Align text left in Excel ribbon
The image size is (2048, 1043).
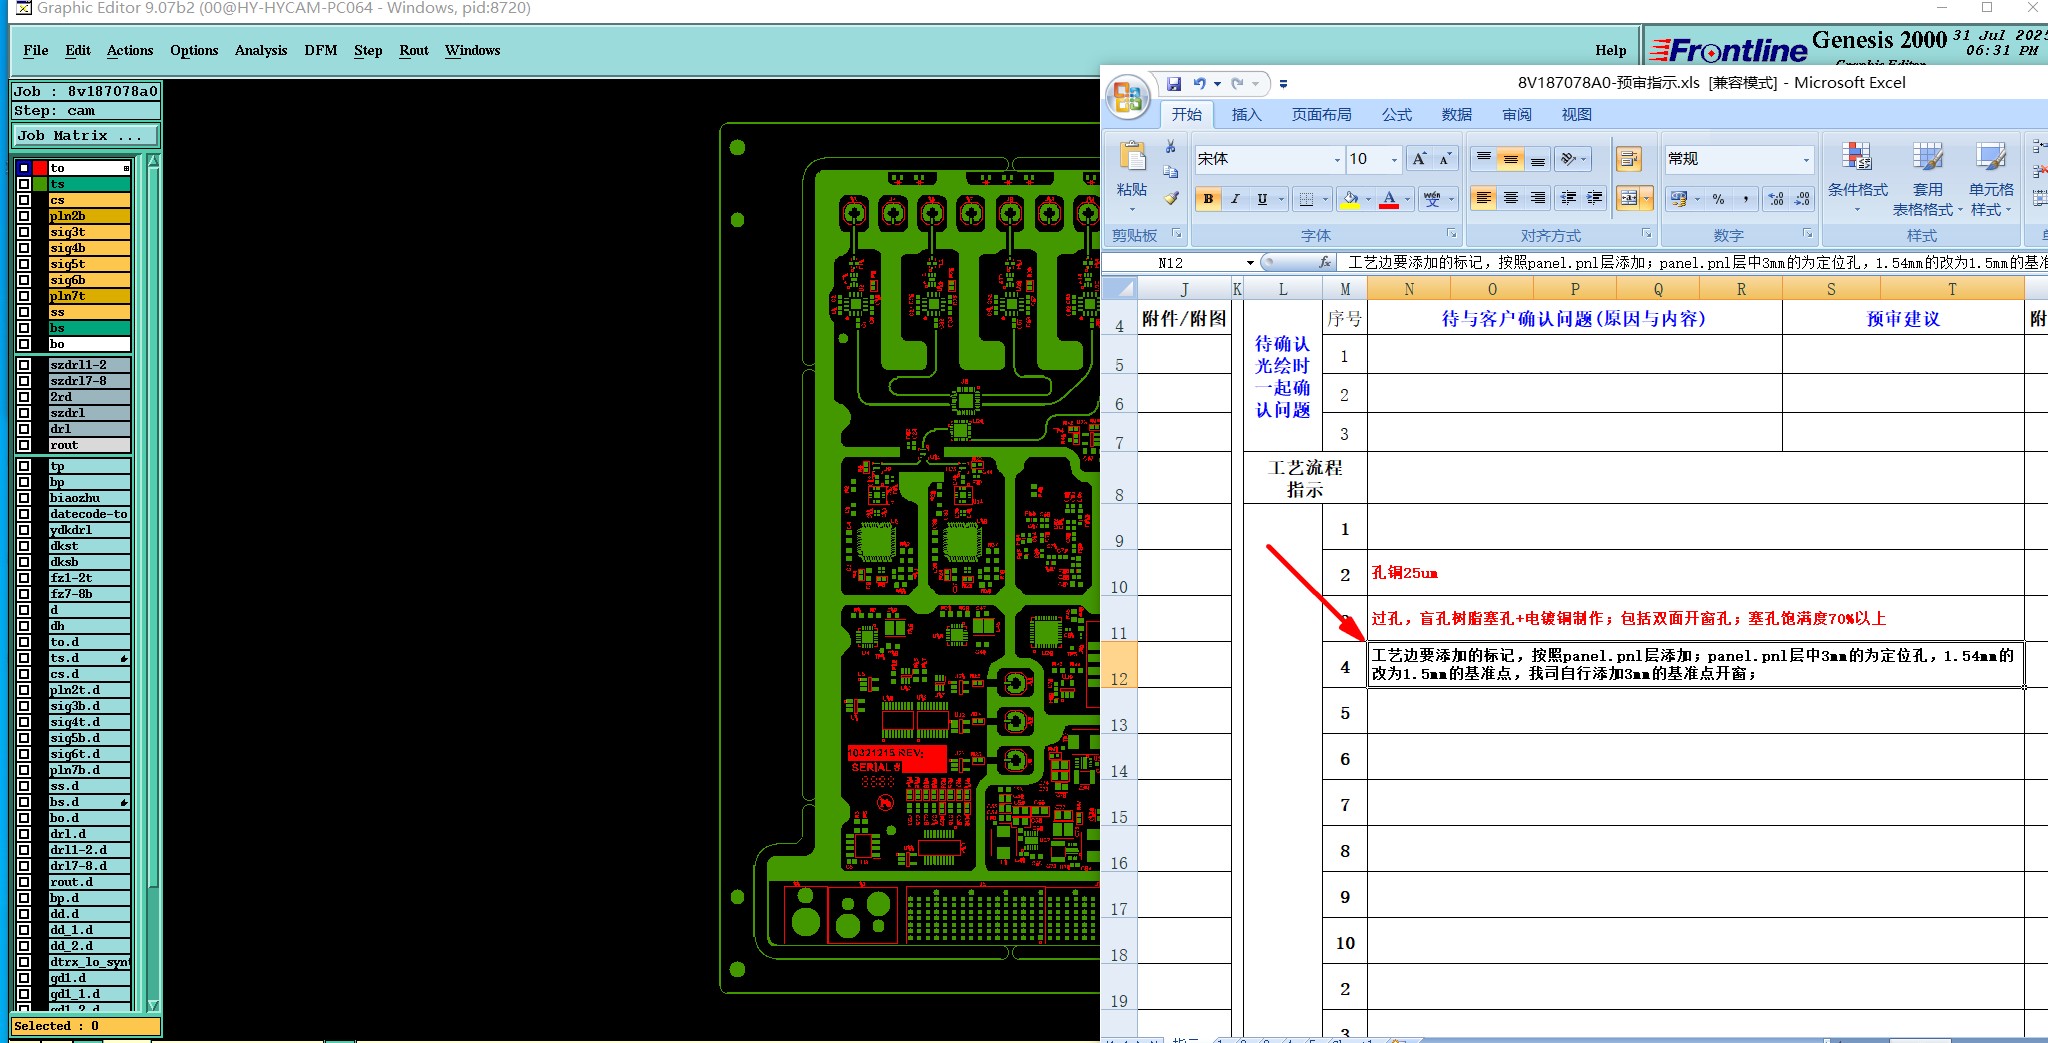pyautogui.click(x=1484, y=199)
